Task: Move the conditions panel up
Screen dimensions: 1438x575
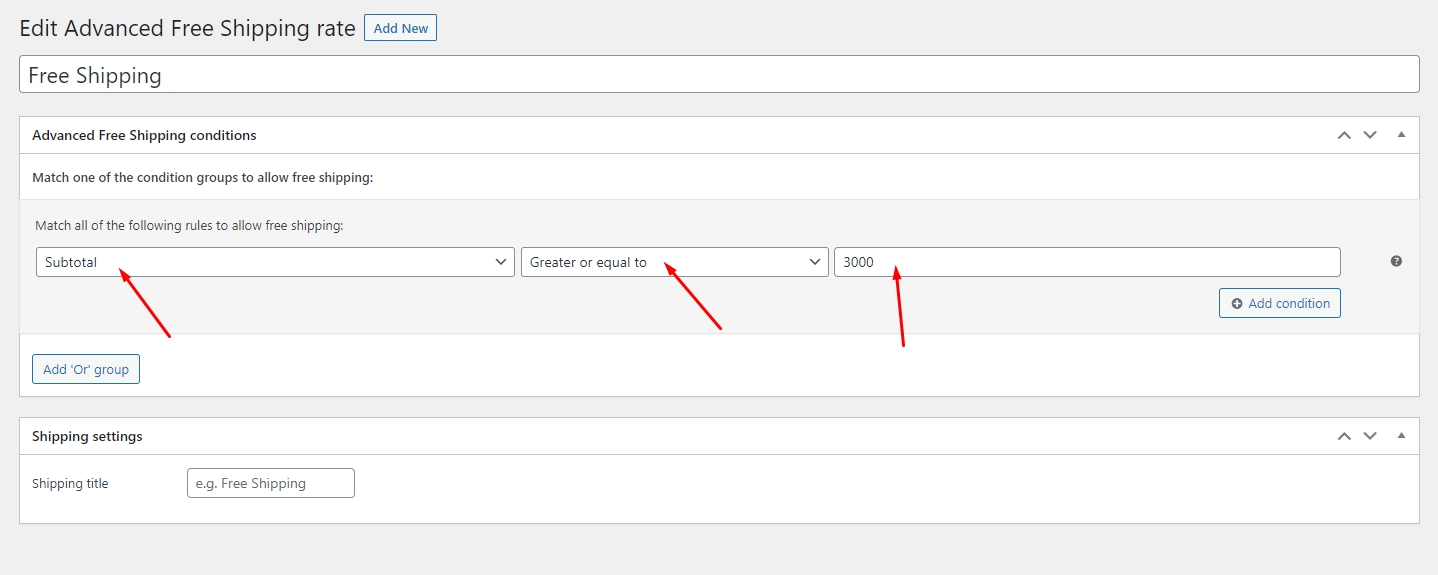Action: [x=1344, y=135]
